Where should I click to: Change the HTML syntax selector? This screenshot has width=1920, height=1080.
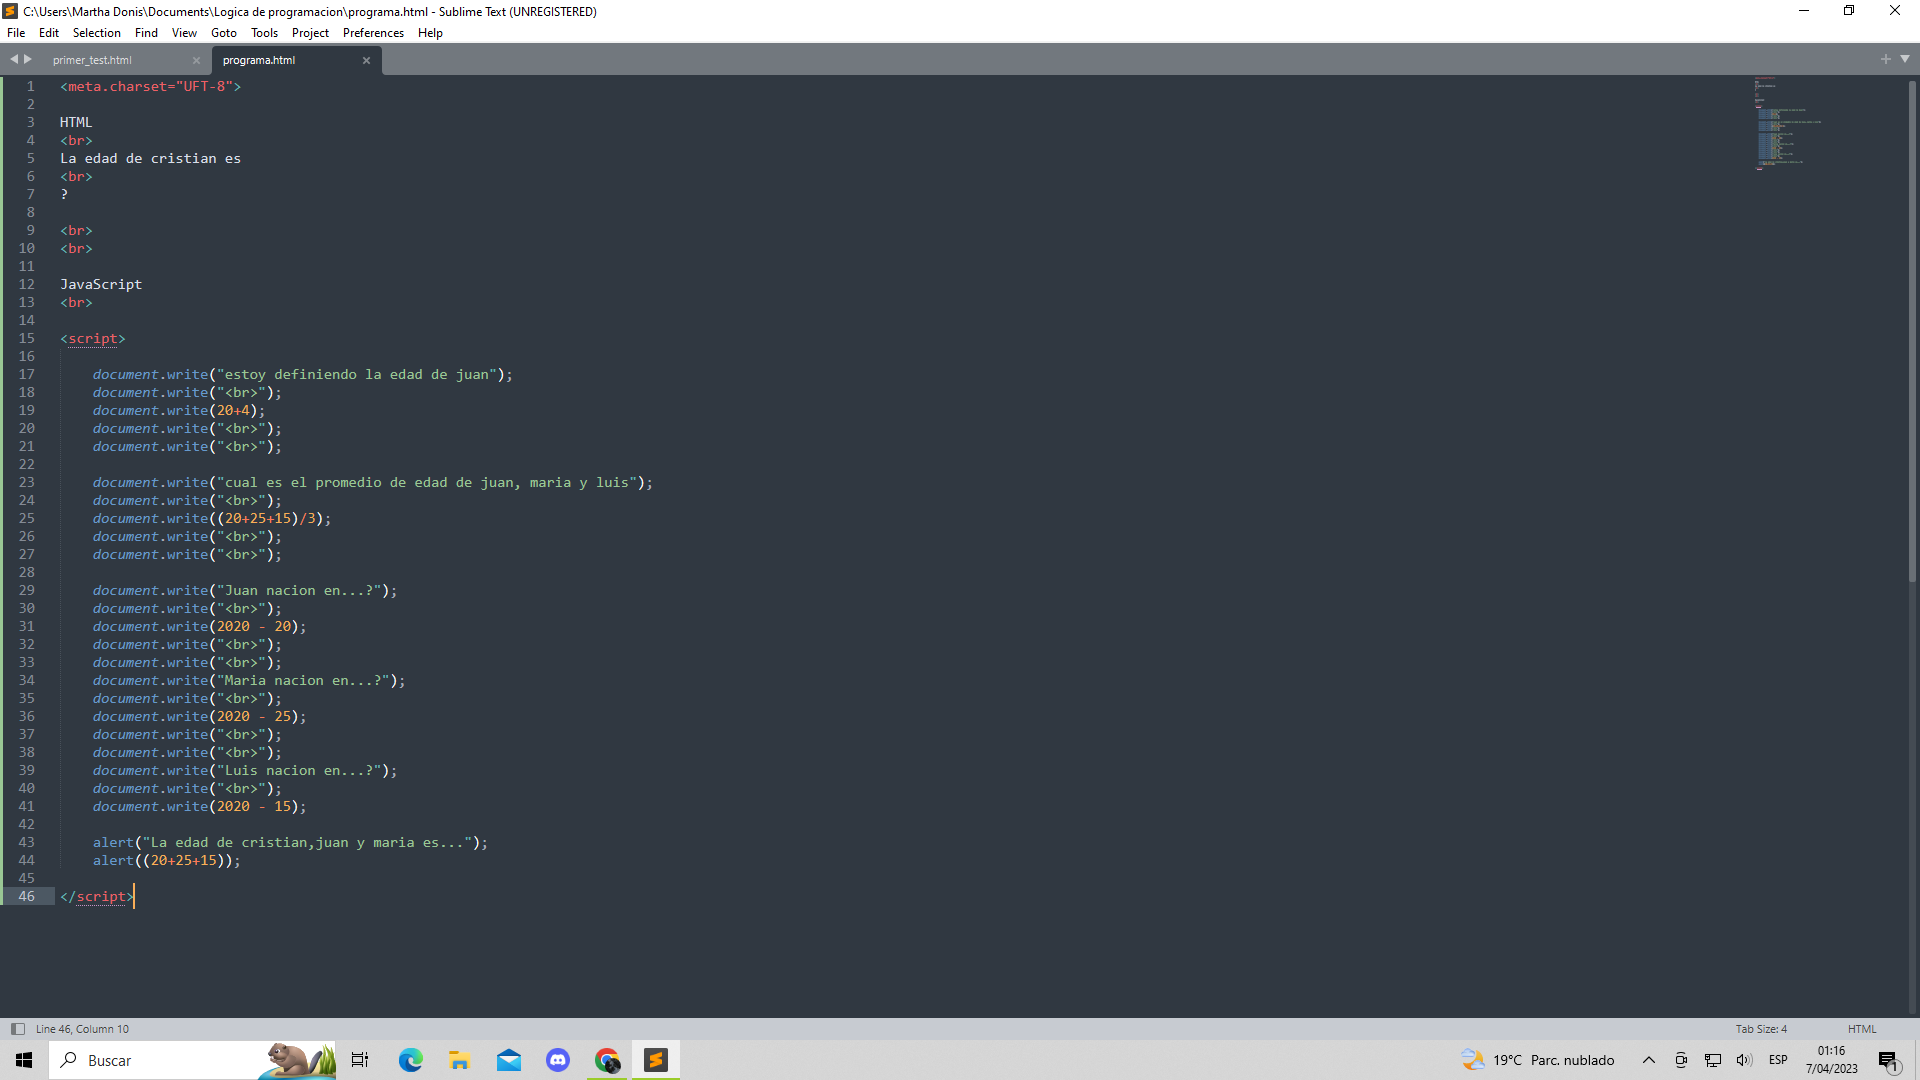click(1861, 1029)
